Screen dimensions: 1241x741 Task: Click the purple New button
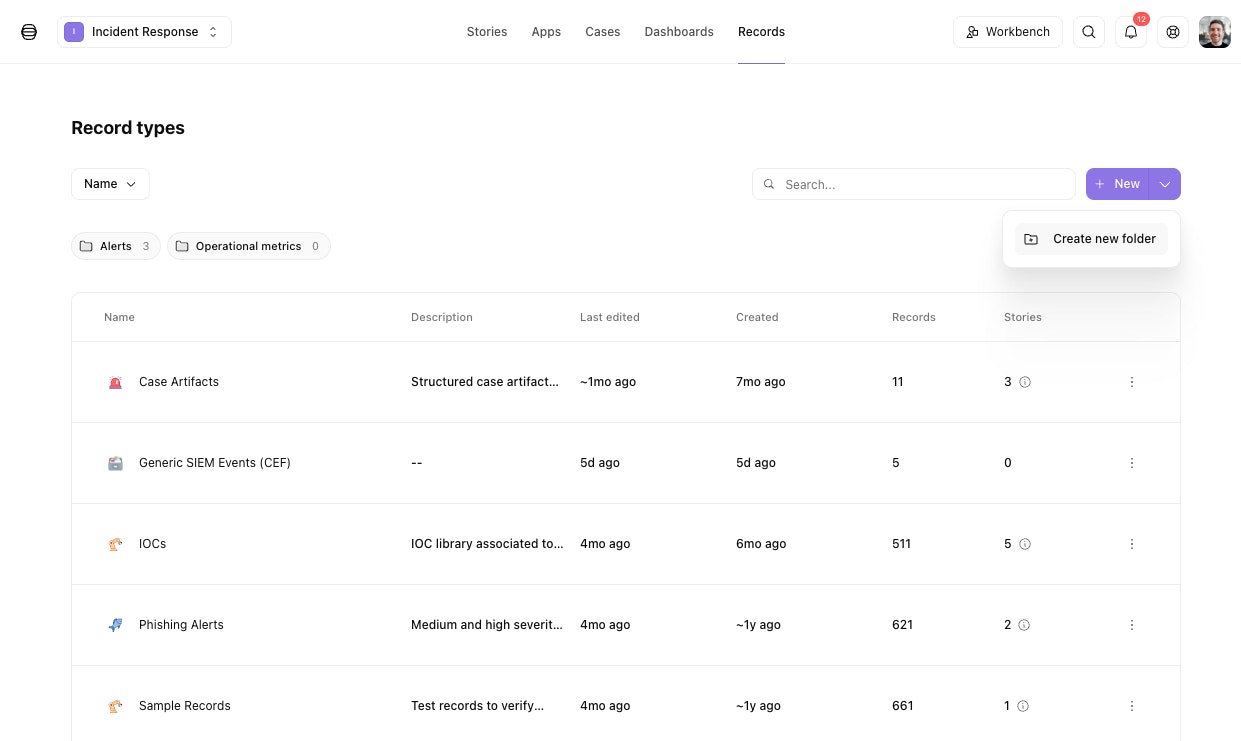tap(1118, 184)
